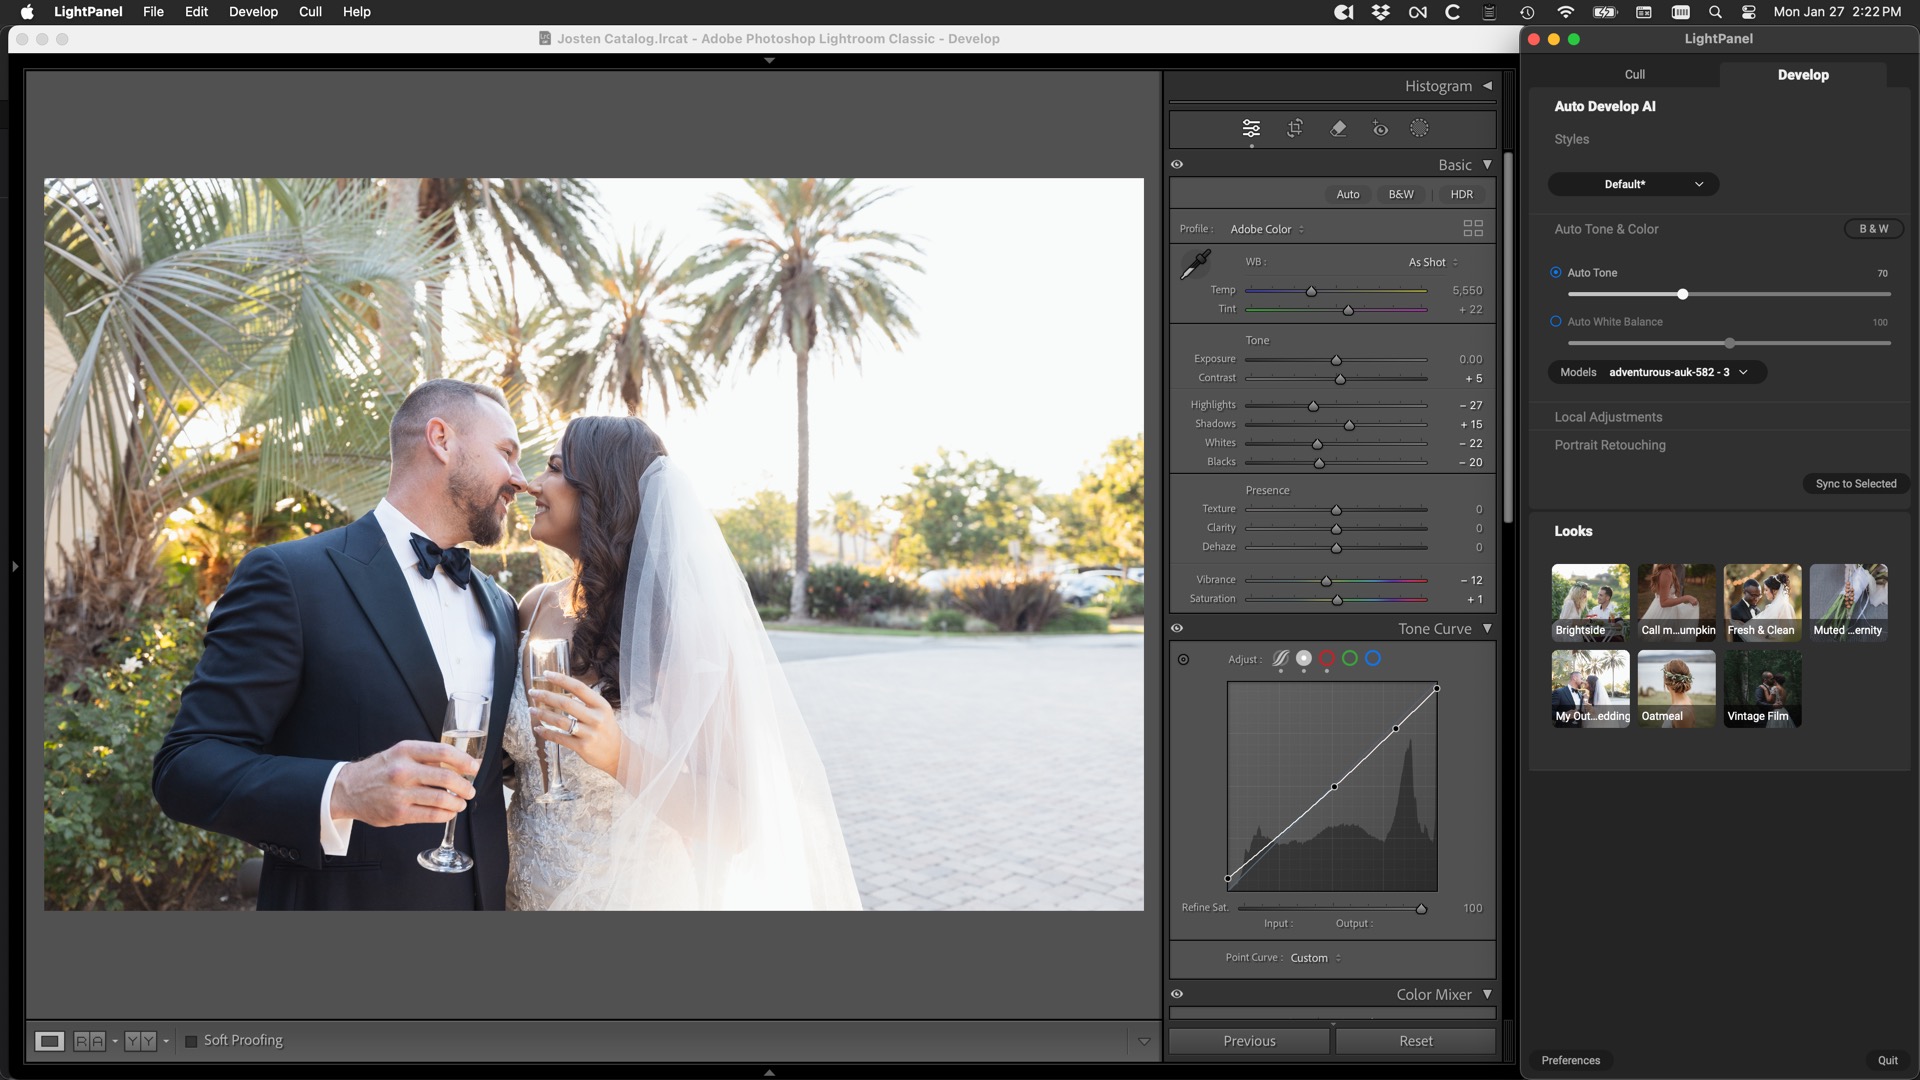Select the Crop overlay tool

1295,128
